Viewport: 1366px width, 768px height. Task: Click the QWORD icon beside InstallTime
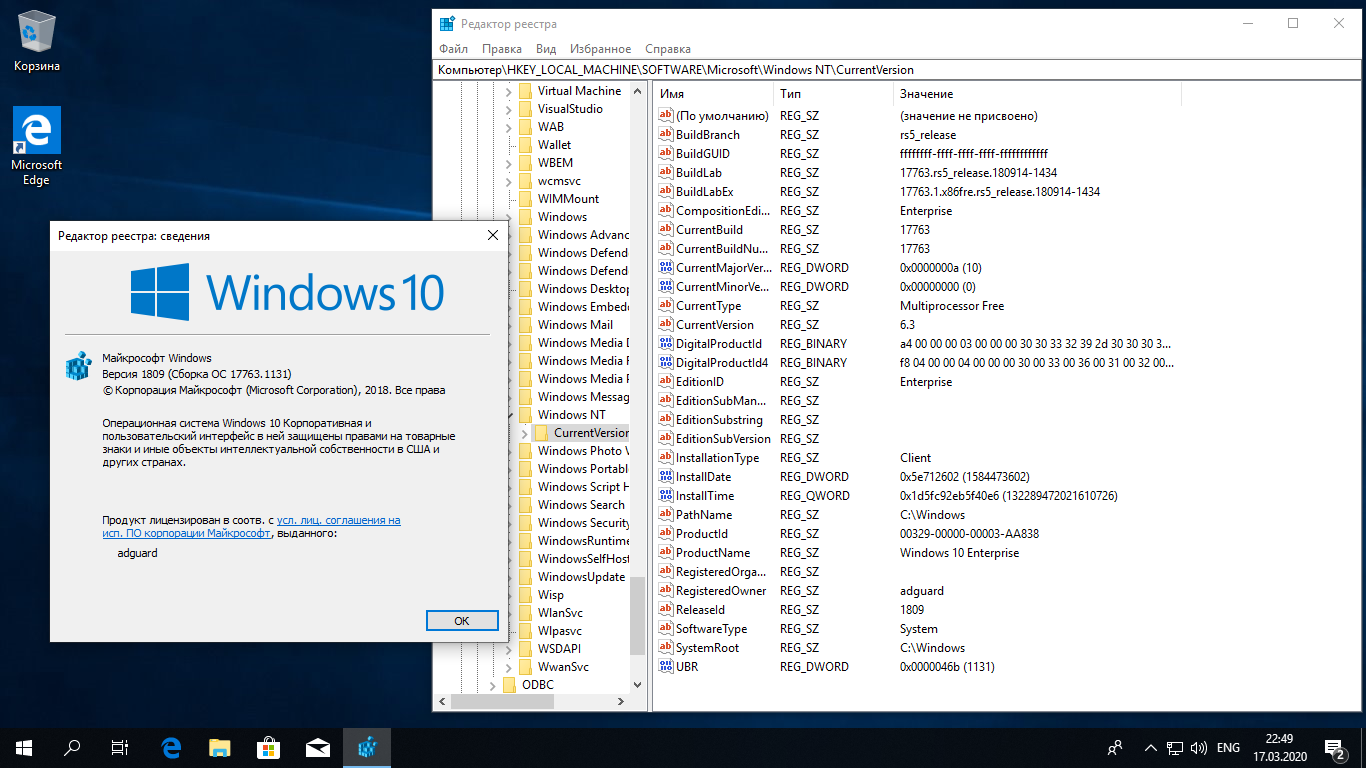click(666, 496)
